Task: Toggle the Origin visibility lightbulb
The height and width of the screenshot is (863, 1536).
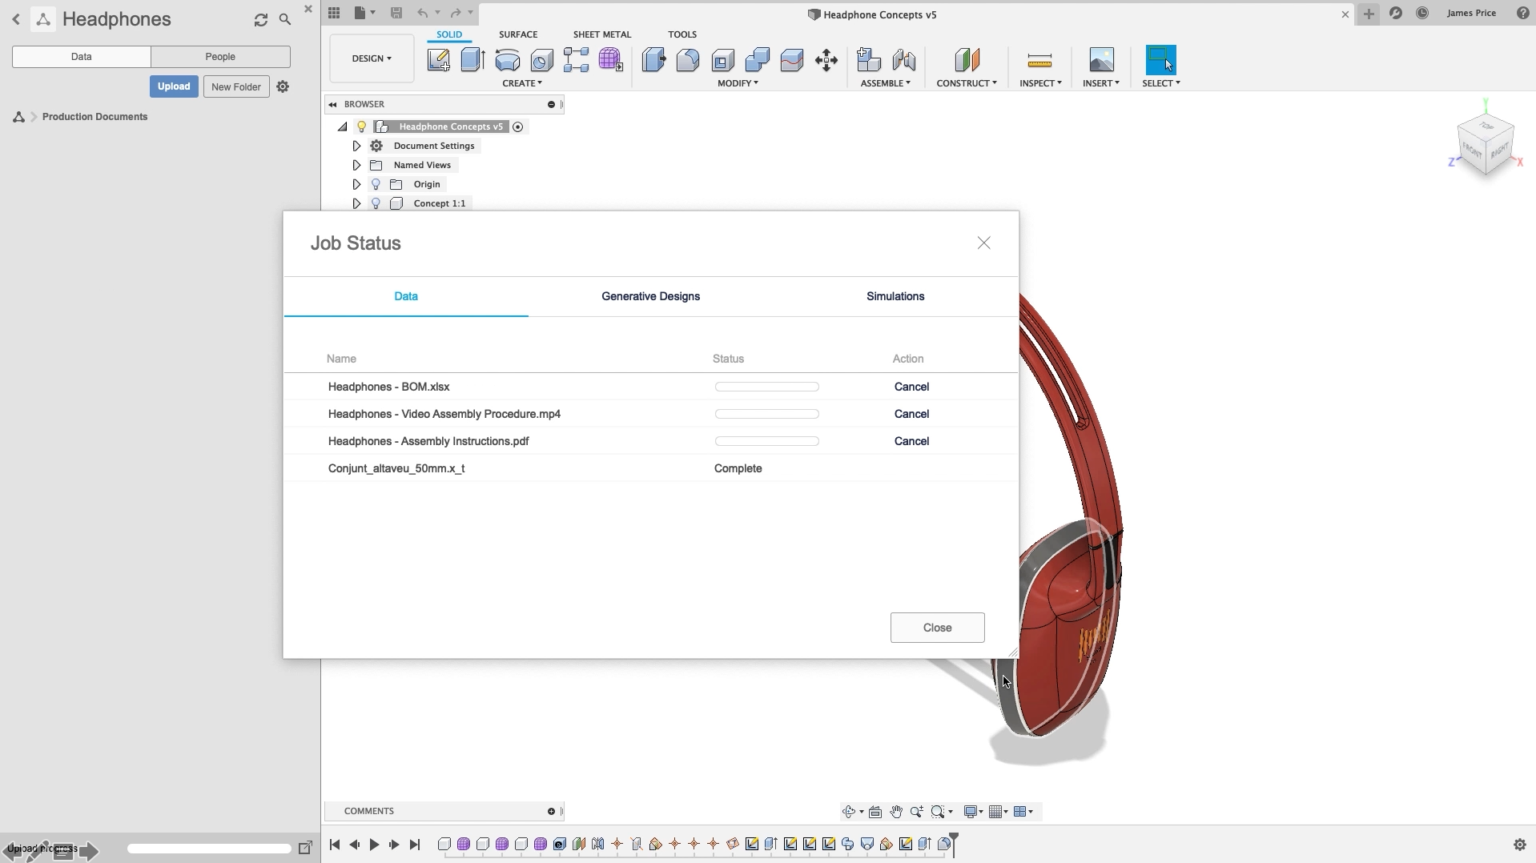Action: tap(375, 184)
